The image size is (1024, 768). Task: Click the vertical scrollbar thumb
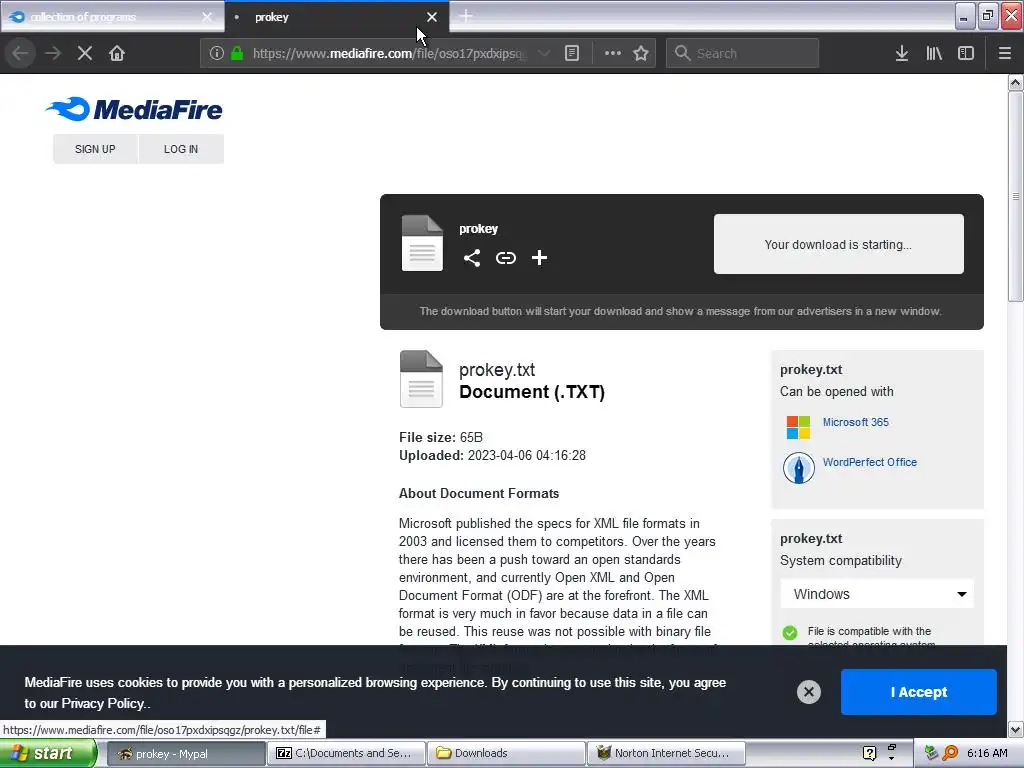tap(1016, 196)
